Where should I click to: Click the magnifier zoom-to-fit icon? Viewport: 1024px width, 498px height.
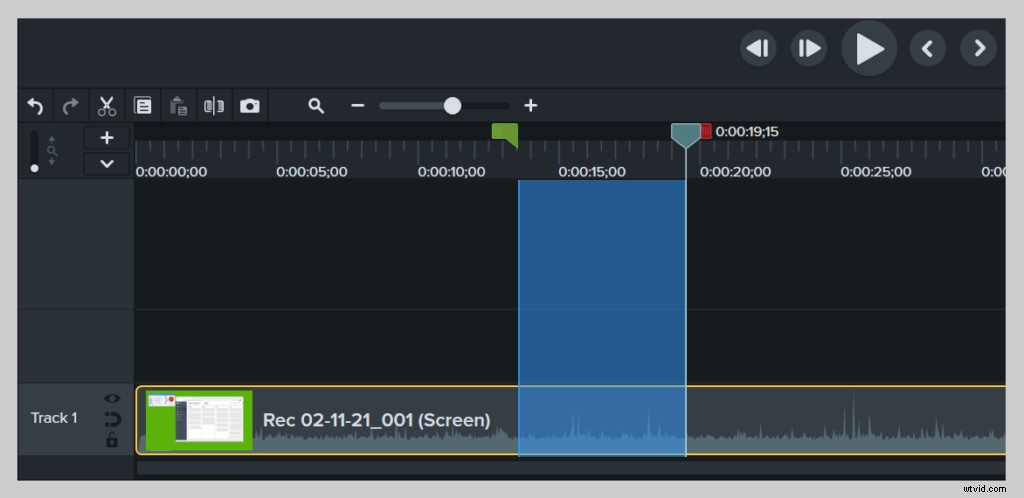coord(316,105)
